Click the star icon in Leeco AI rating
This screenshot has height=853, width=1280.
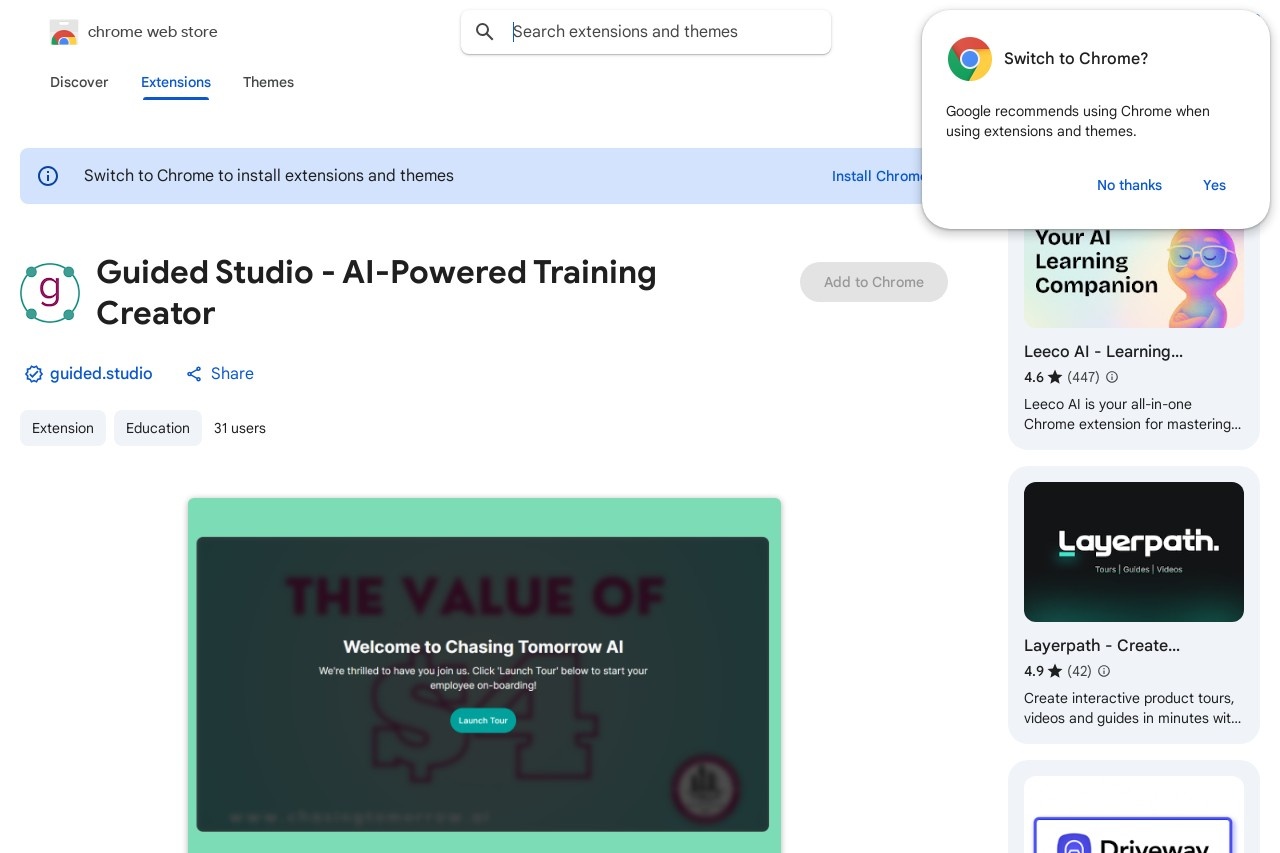pos(1055,377)
